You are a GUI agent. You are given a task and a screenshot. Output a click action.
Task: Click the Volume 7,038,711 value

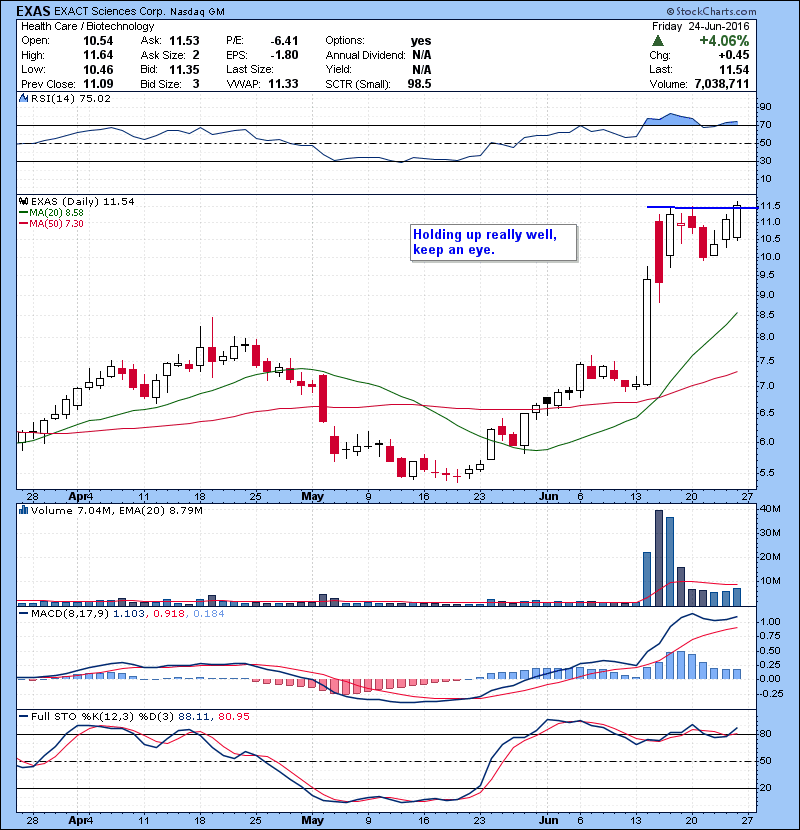click(722, 84)
